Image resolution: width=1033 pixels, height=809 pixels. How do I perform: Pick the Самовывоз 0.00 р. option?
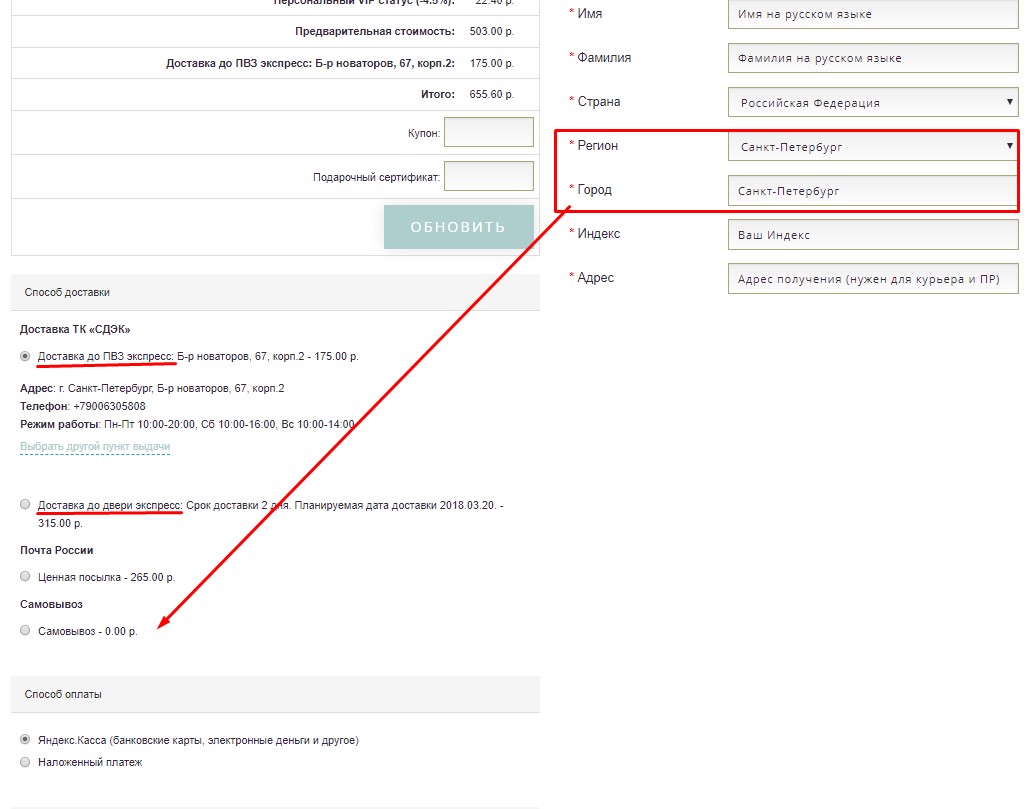25,630
